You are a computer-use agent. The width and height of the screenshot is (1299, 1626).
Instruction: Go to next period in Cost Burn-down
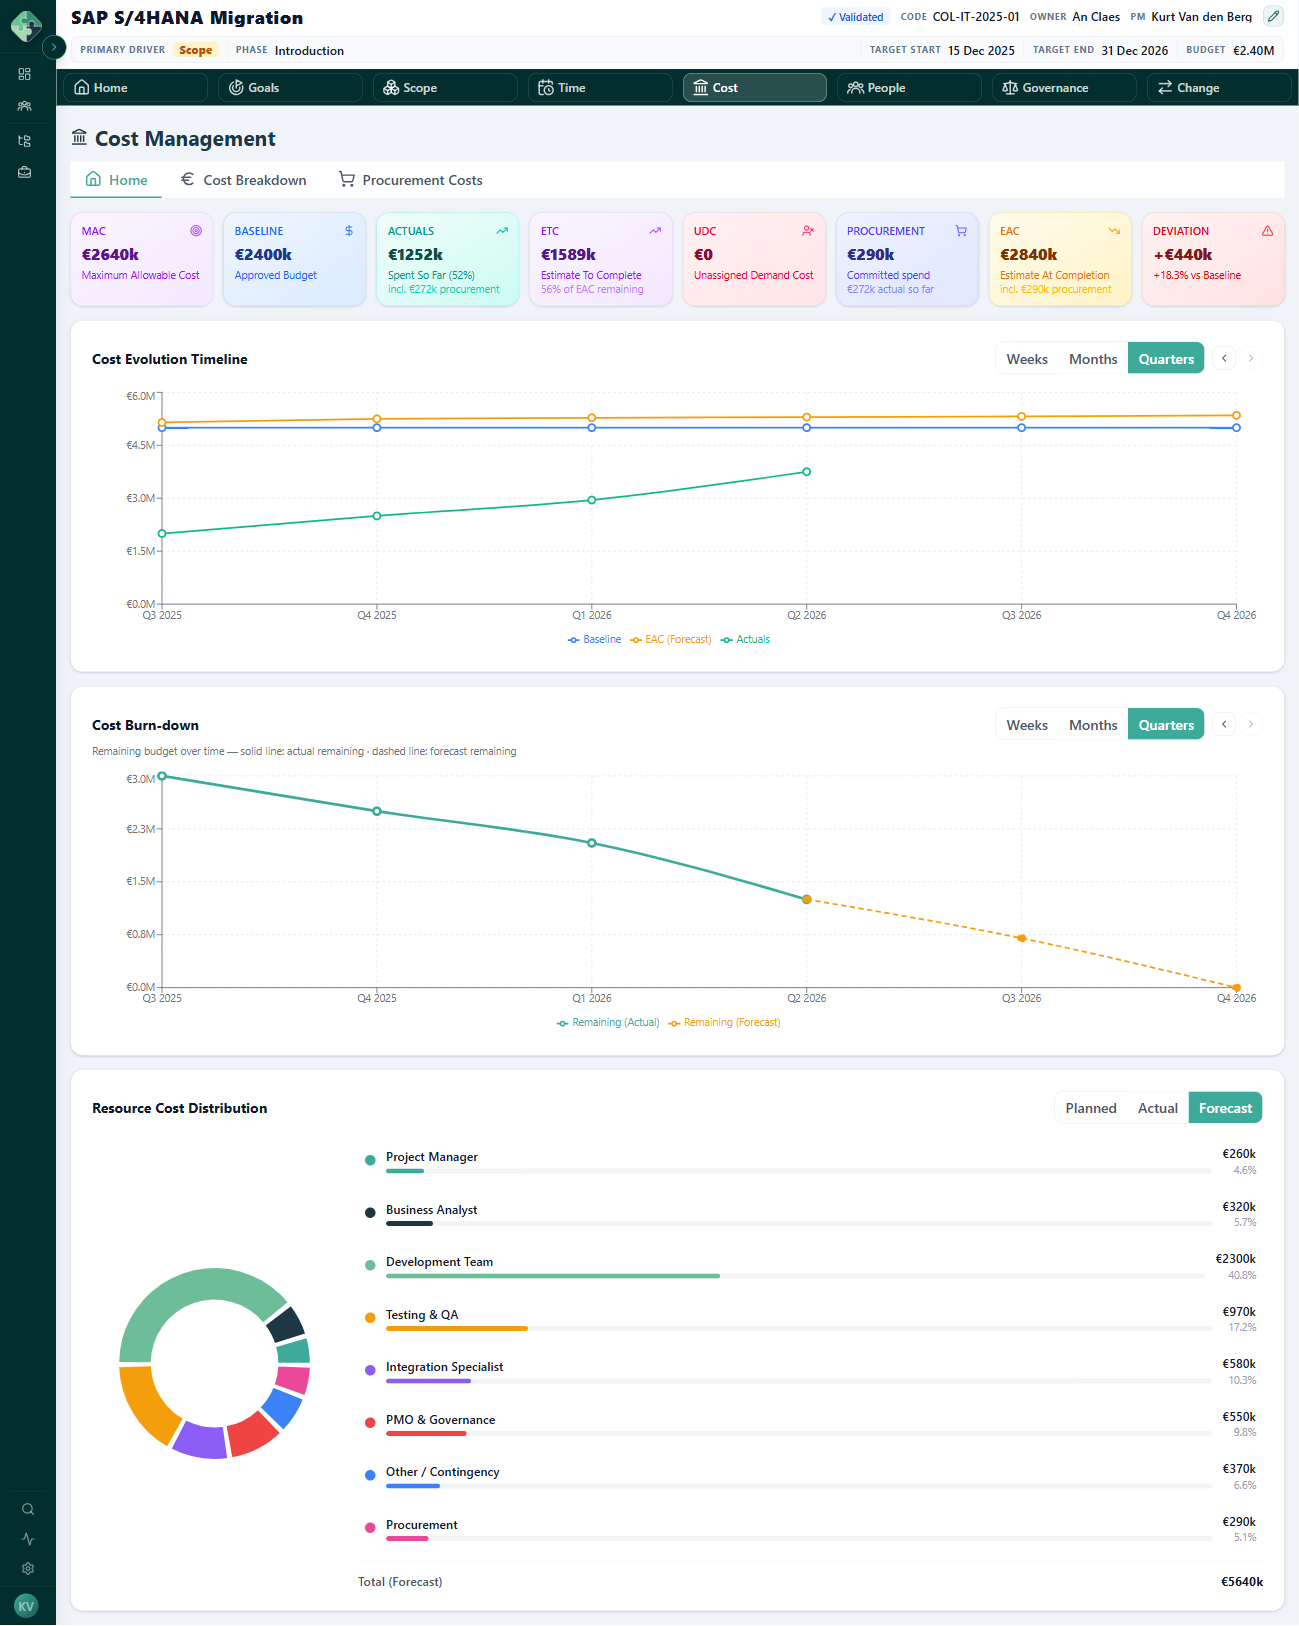[1251, 724]
